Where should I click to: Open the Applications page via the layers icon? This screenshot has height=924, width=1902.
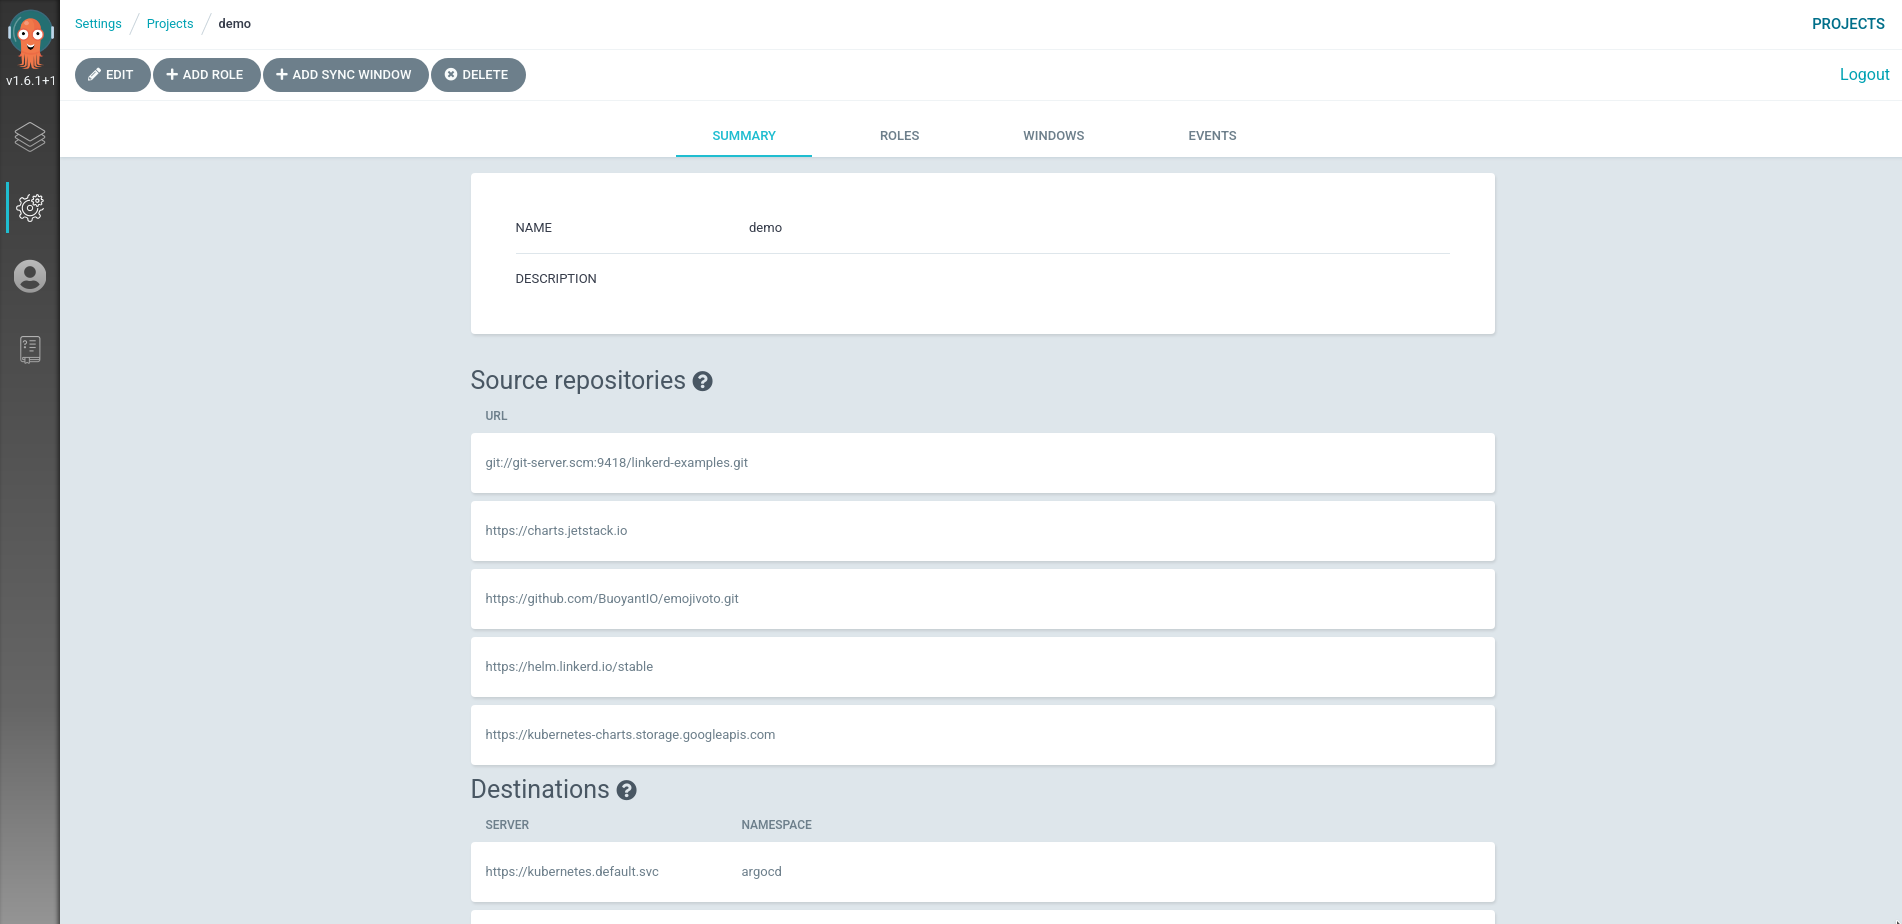pyautogui.click(x=30, y=138)
